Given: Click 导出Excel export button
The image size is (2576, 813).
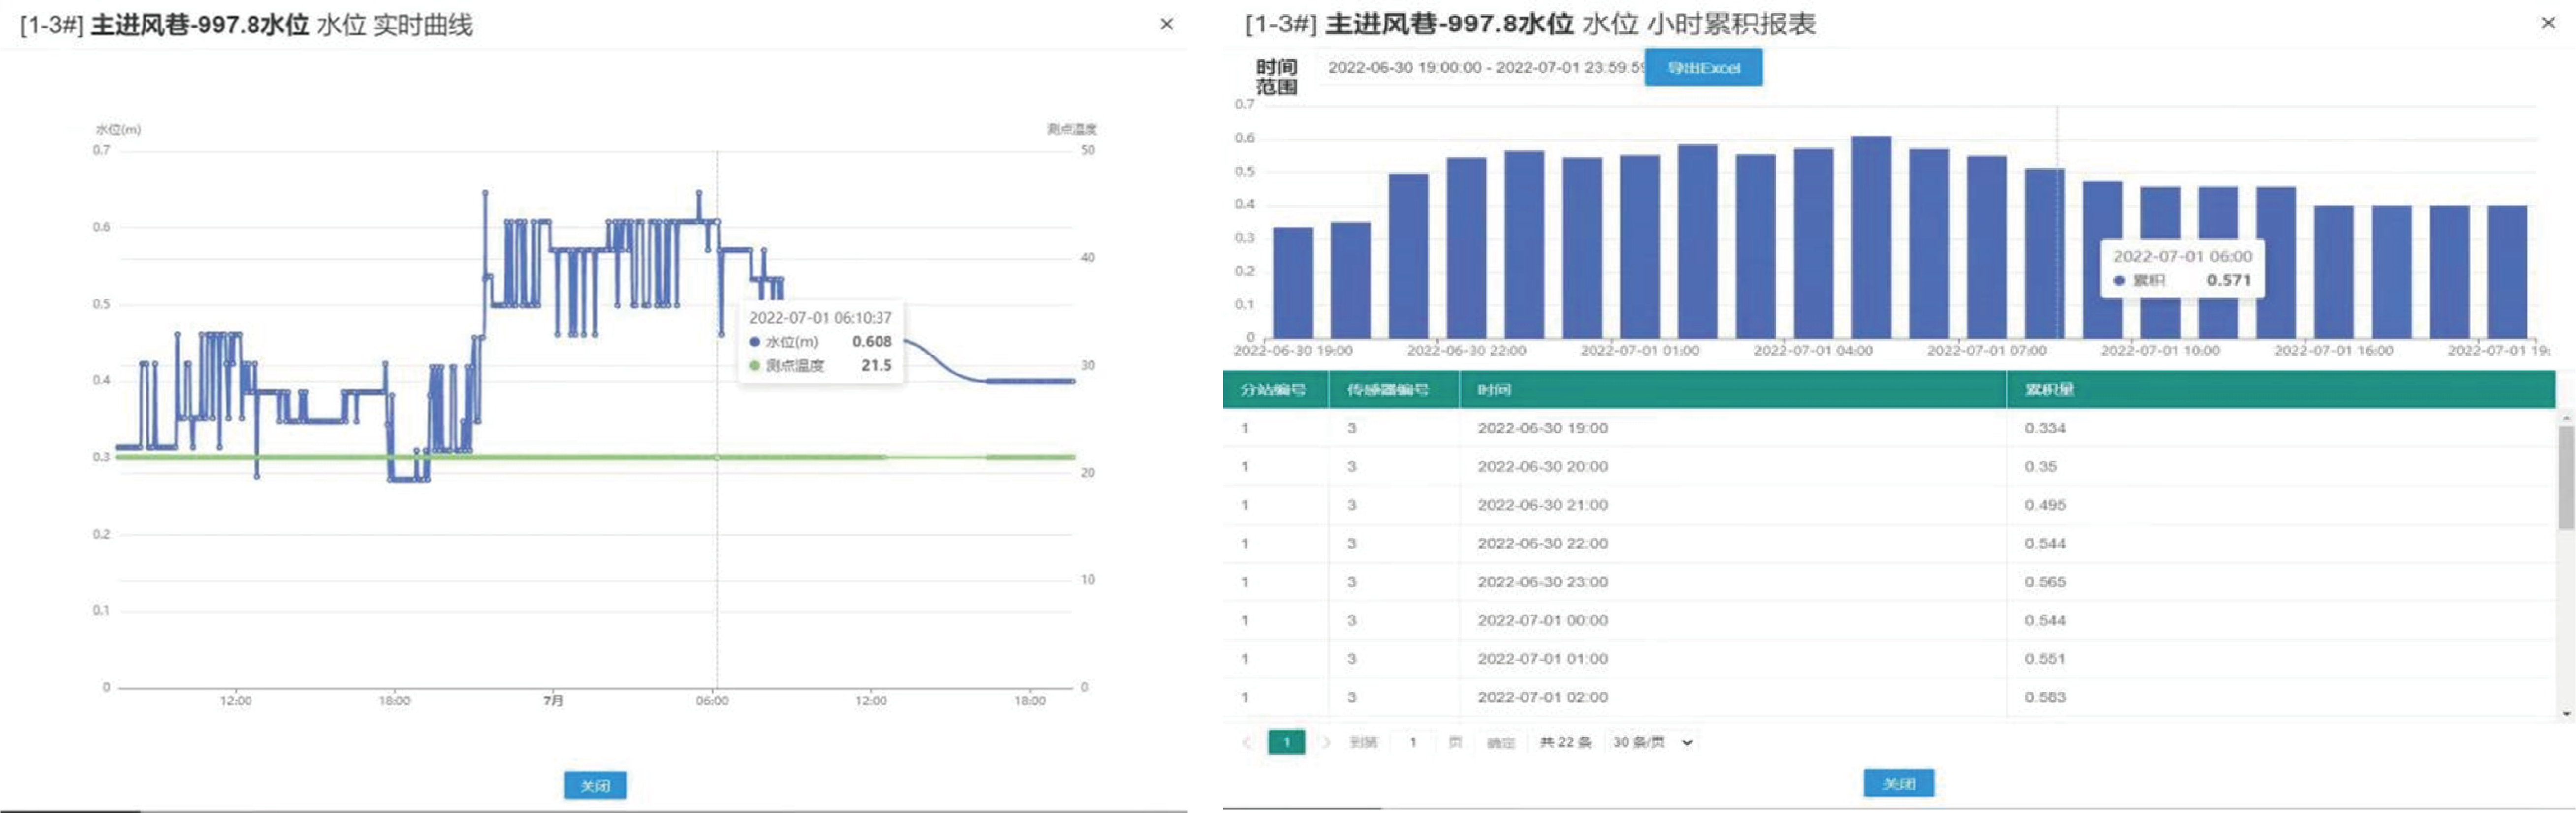Looking at the screenshot, I should click(x=1703, y=68).
